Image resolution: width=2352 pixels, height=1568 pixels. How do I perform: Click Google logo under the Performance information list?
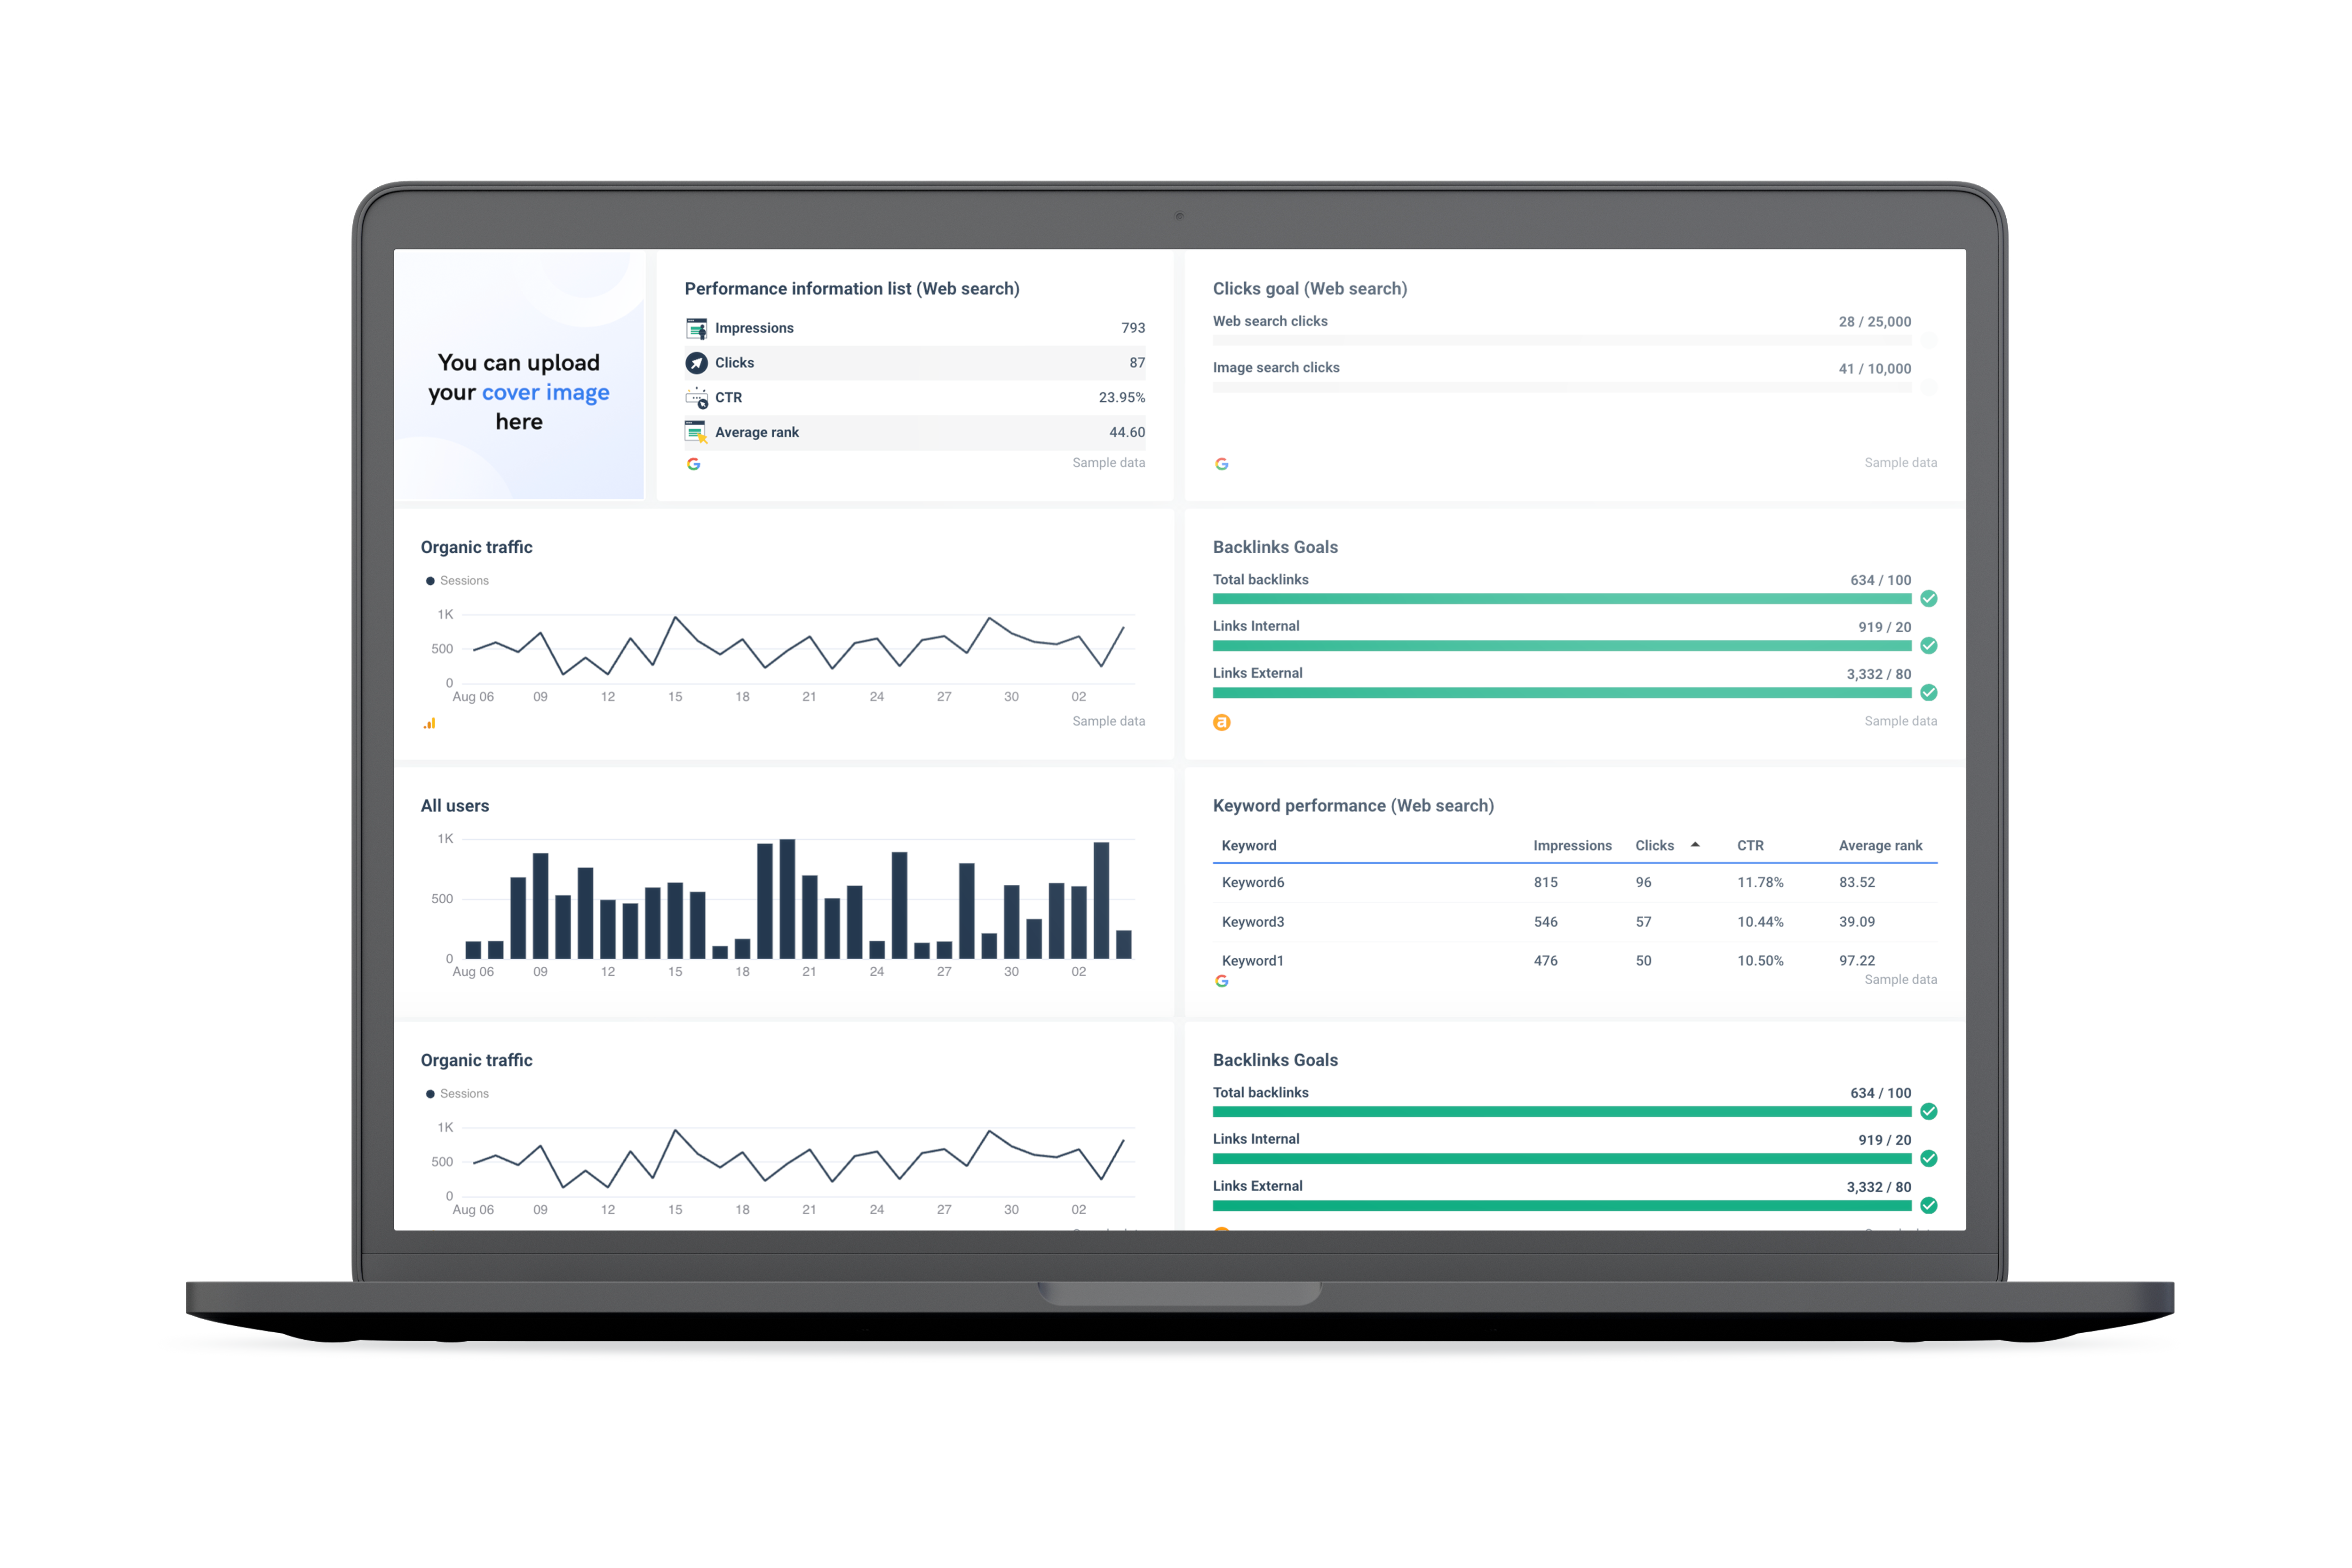coord(693,464)
